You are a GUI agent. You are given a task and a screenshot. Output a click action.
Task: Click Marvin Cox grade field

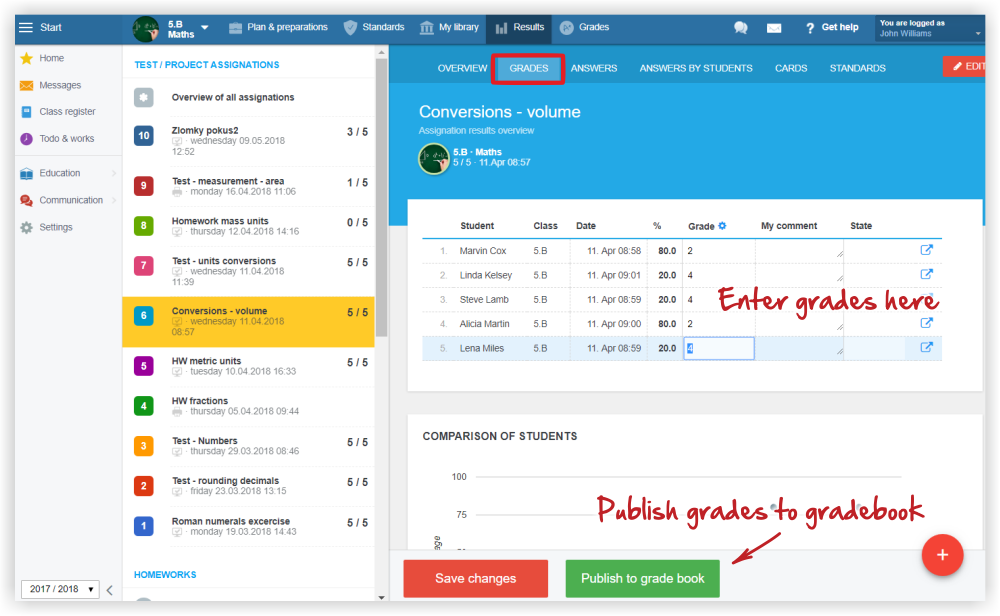pyautogui.click(x=719, y=251)
